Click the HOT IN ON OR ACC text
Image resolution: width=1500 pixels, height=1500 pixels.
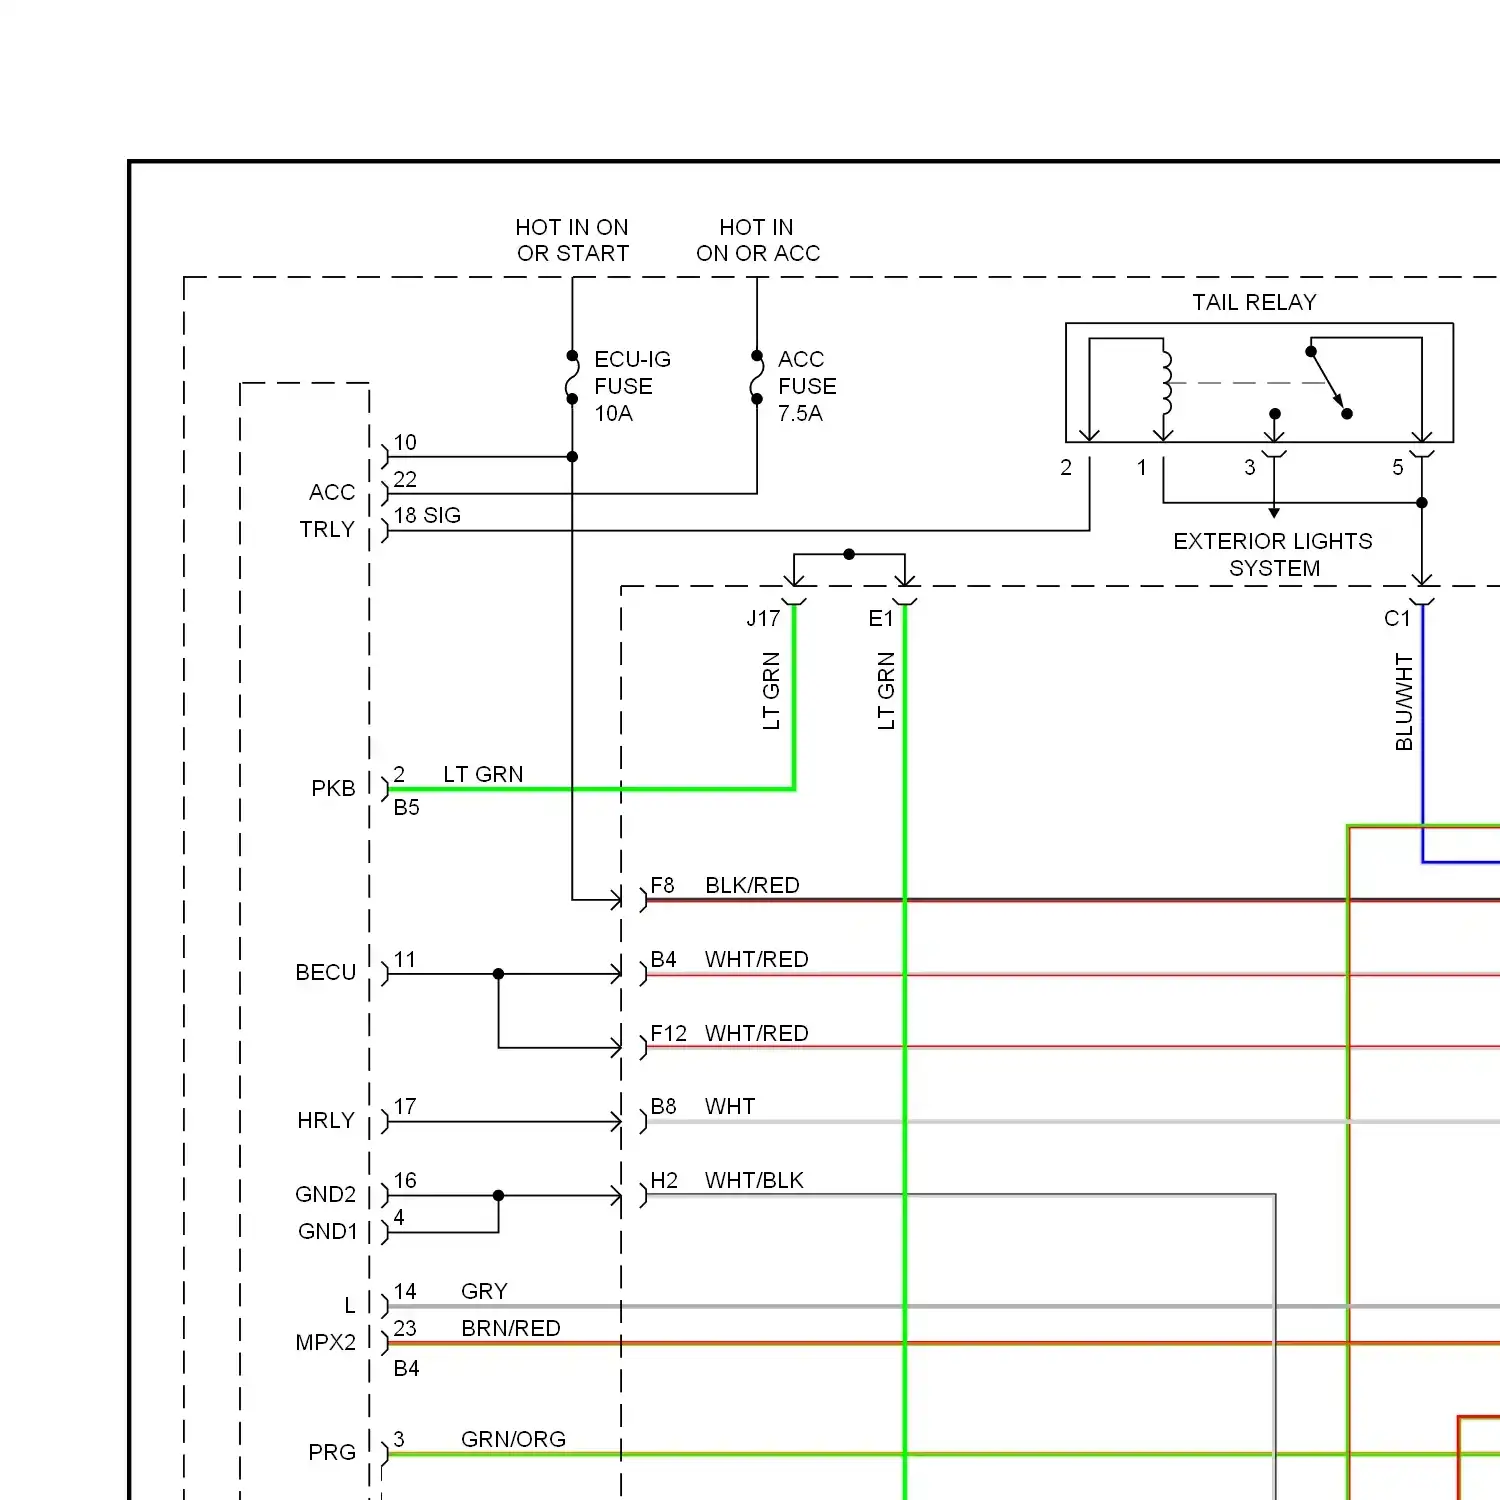758,240
